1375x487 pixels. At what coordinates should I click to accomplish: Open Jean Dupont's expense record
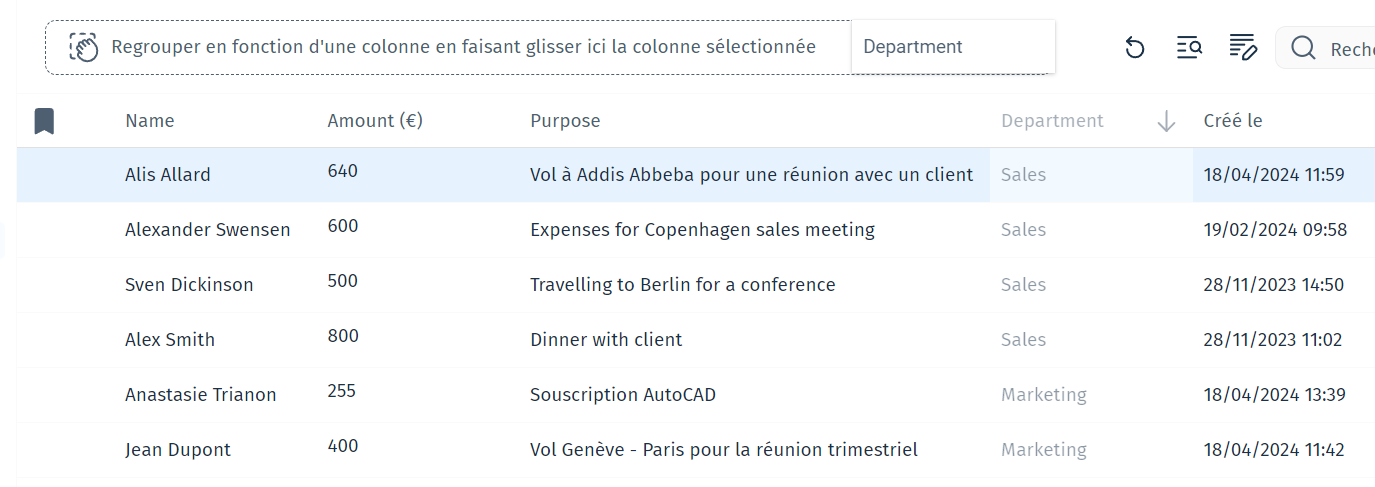click(x=178, y=450)
